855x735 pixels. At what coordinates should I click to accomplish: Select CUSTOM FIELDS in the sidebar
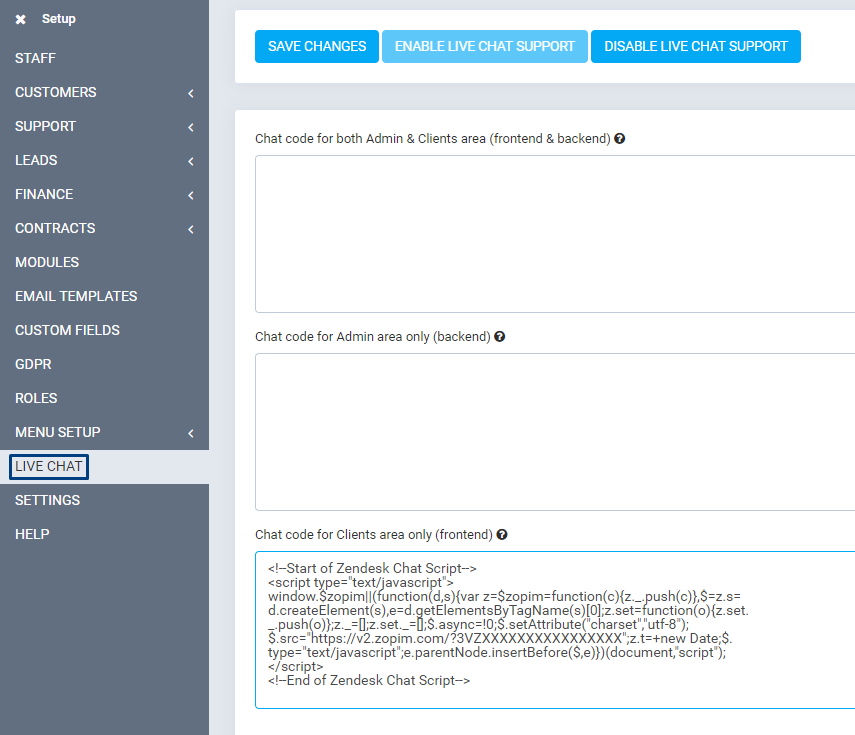point(67,330)
